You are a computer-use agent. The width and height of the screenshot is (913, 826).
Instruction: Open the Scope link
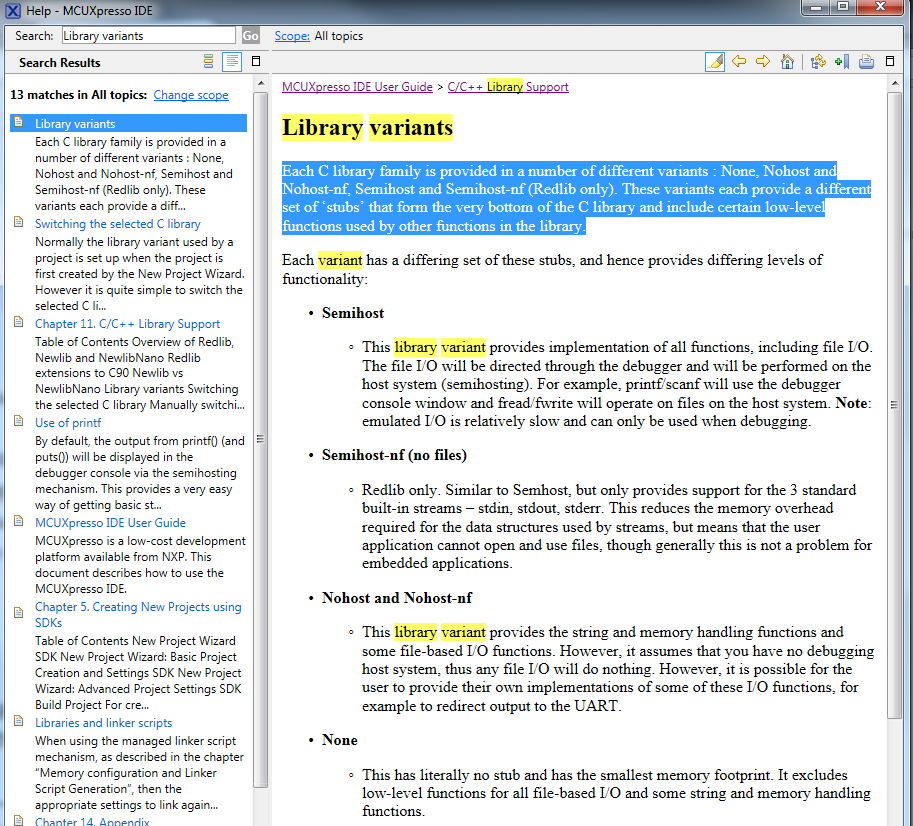click(292, 36)
